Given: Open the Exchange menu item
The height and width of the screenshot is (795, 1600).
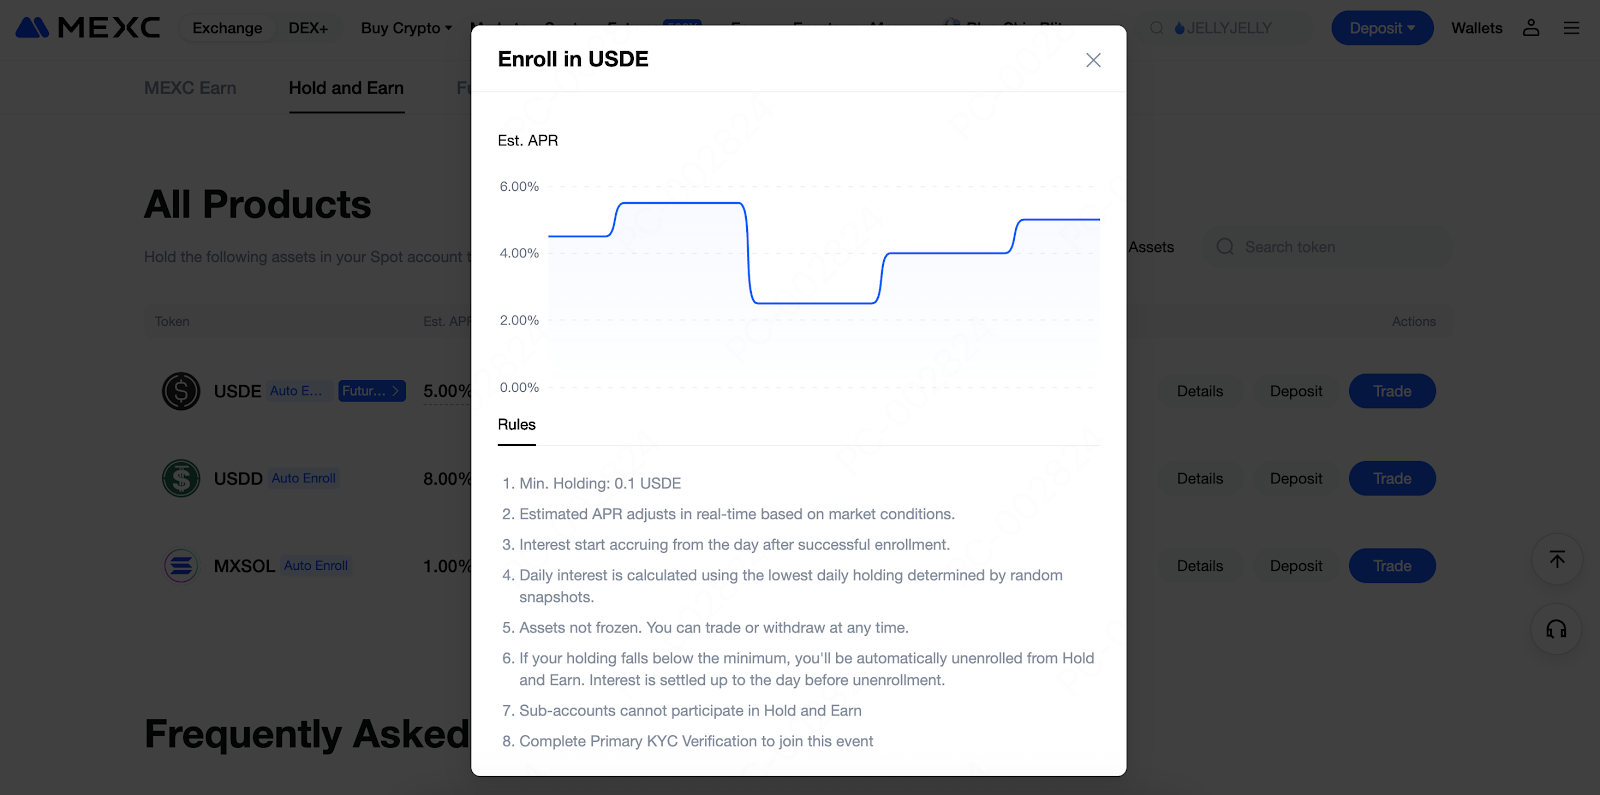Looking at the screenshot, I should [x=227, y=28].
